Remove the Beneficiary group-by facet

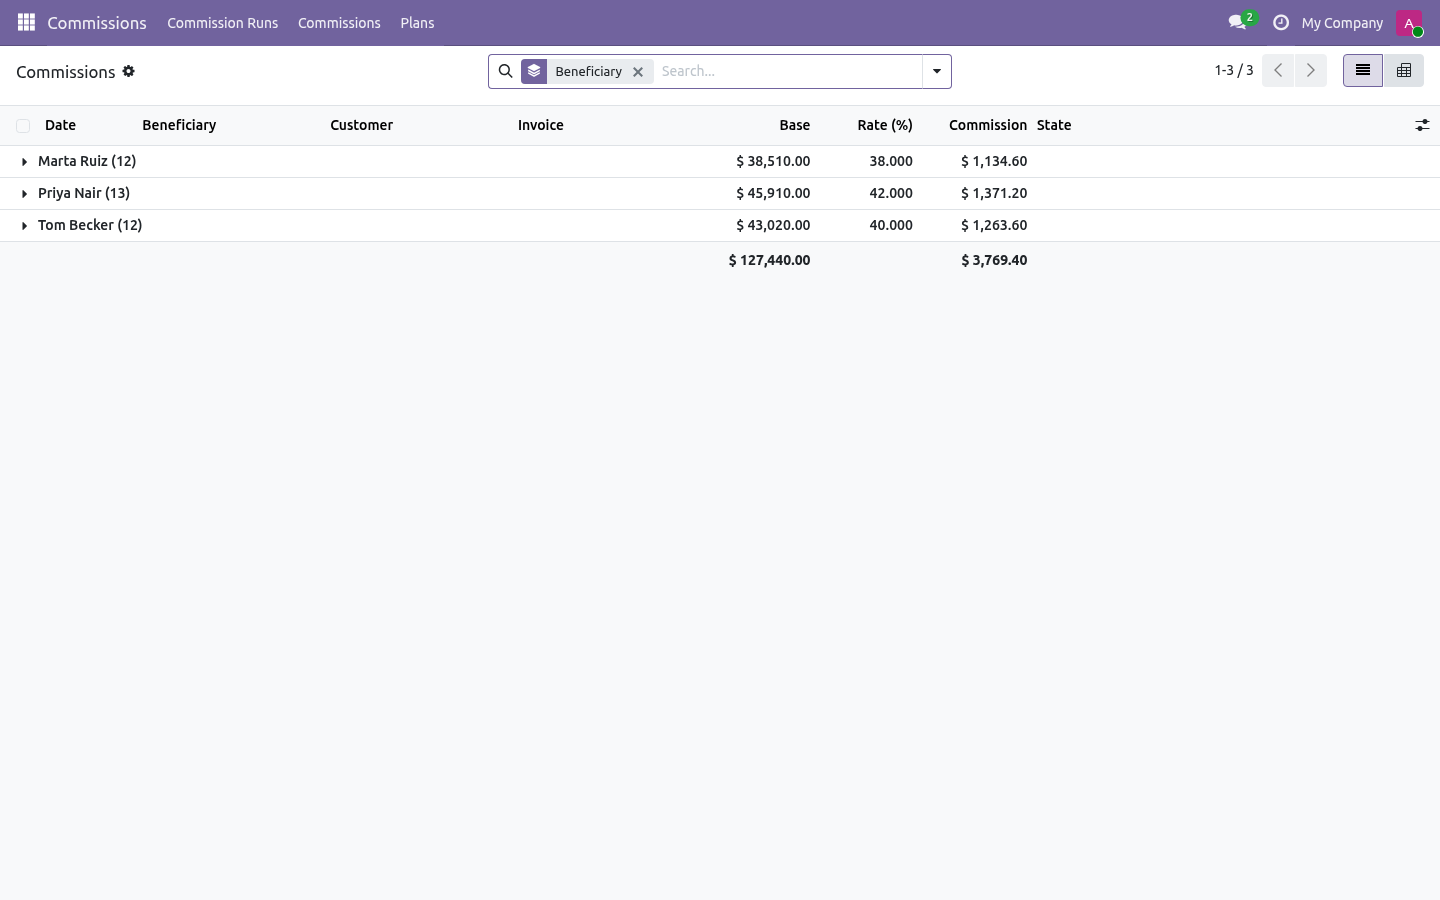(638, 72)
